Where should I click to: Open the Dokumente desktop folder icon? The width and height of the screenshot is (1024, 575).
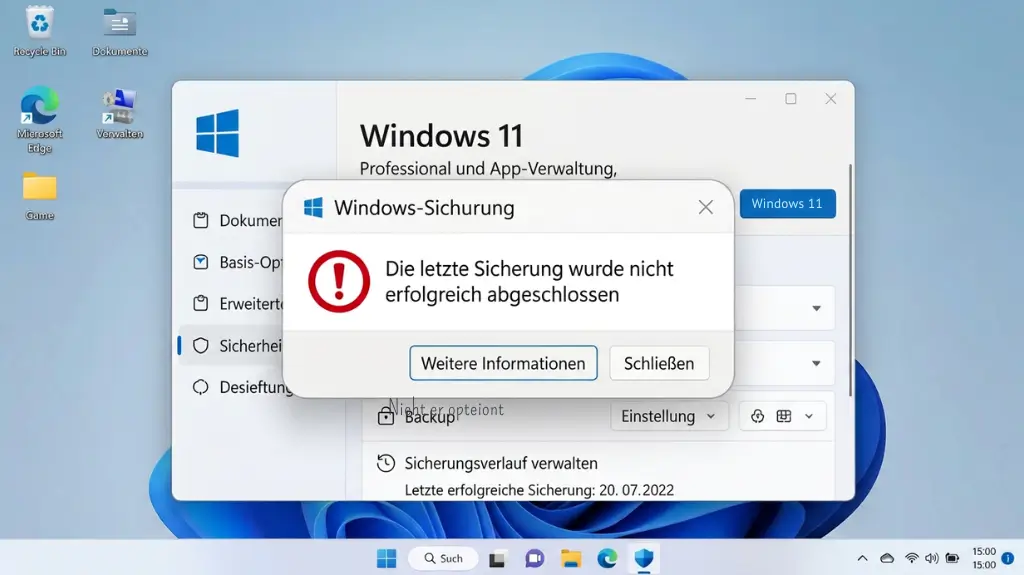(120, 31)
